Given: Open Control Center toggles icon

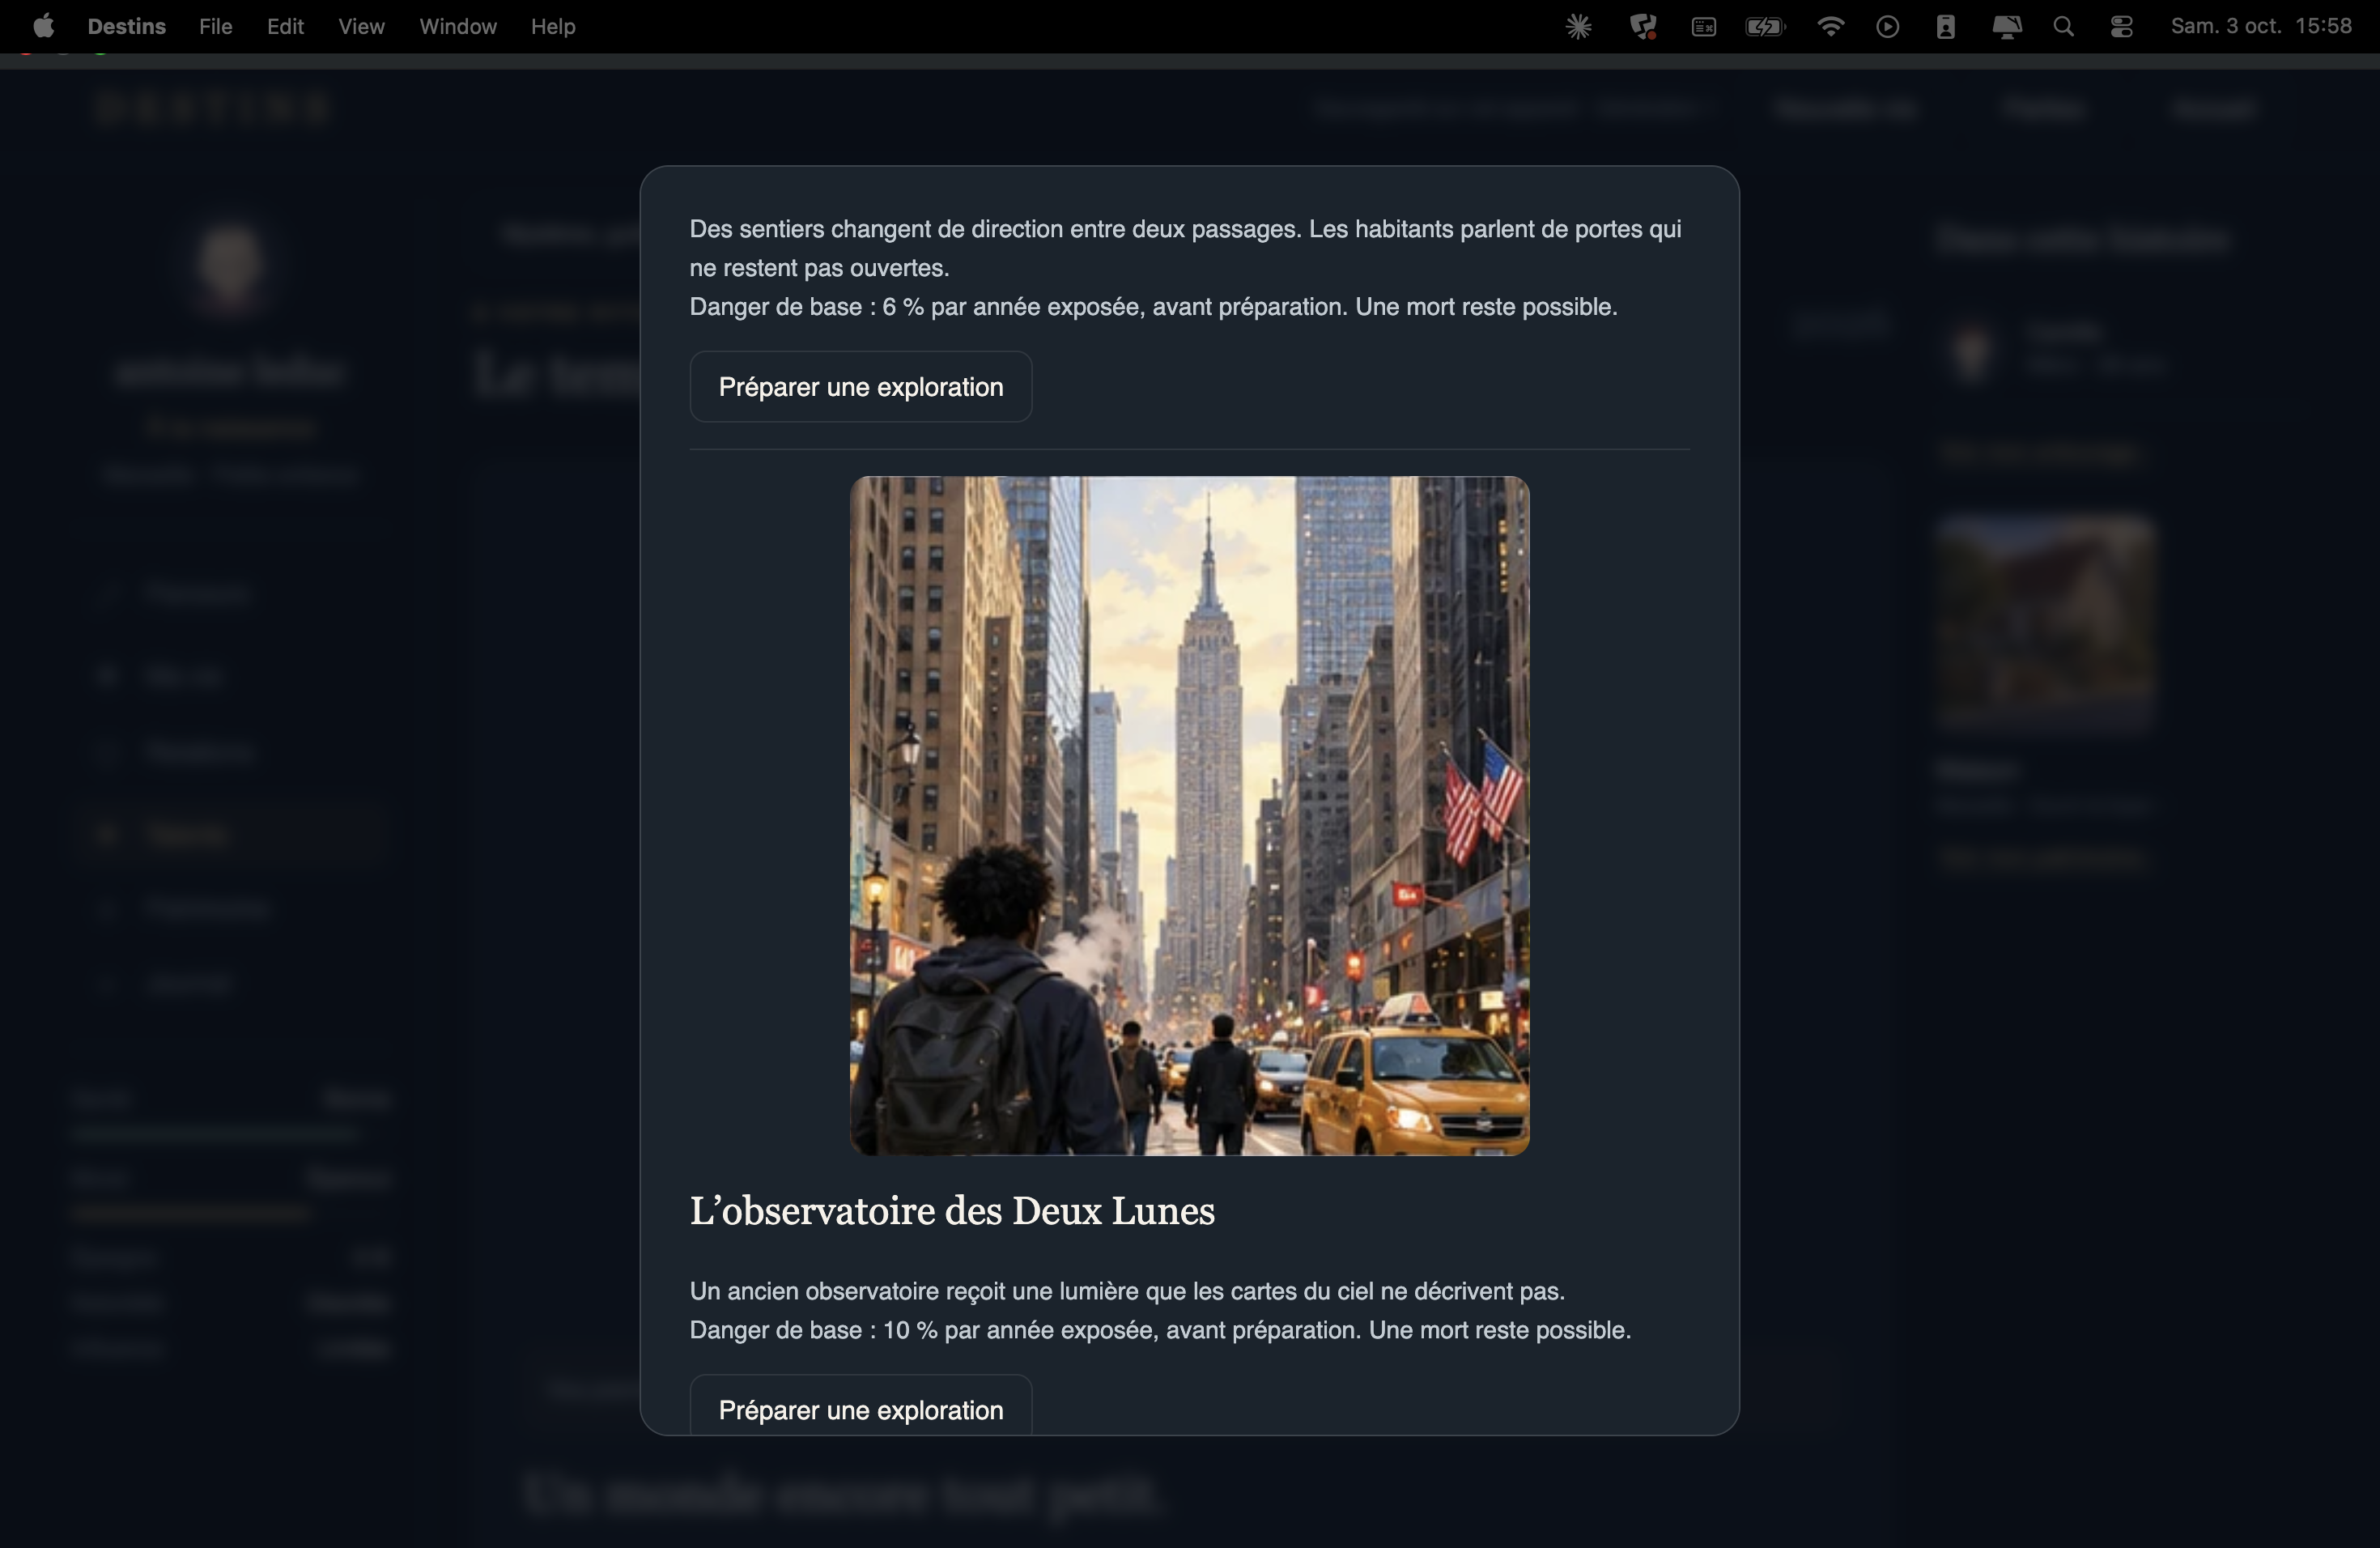Looking at the screenshot, I should pos(2121,27).
